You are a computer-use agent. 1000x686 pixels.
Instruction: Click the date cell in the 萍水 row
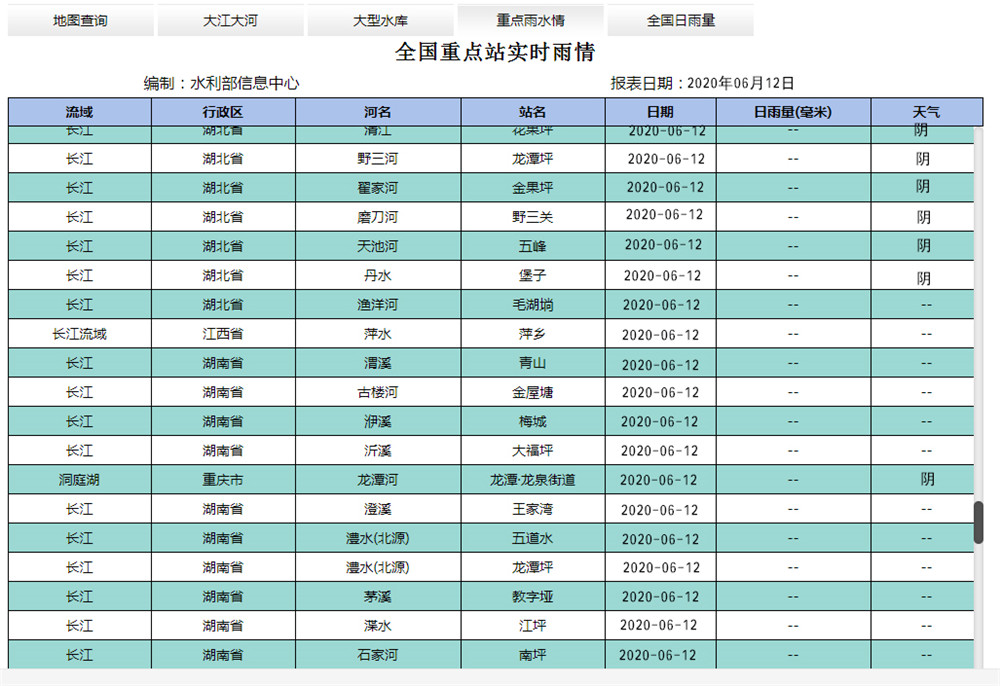pos(660,335)
